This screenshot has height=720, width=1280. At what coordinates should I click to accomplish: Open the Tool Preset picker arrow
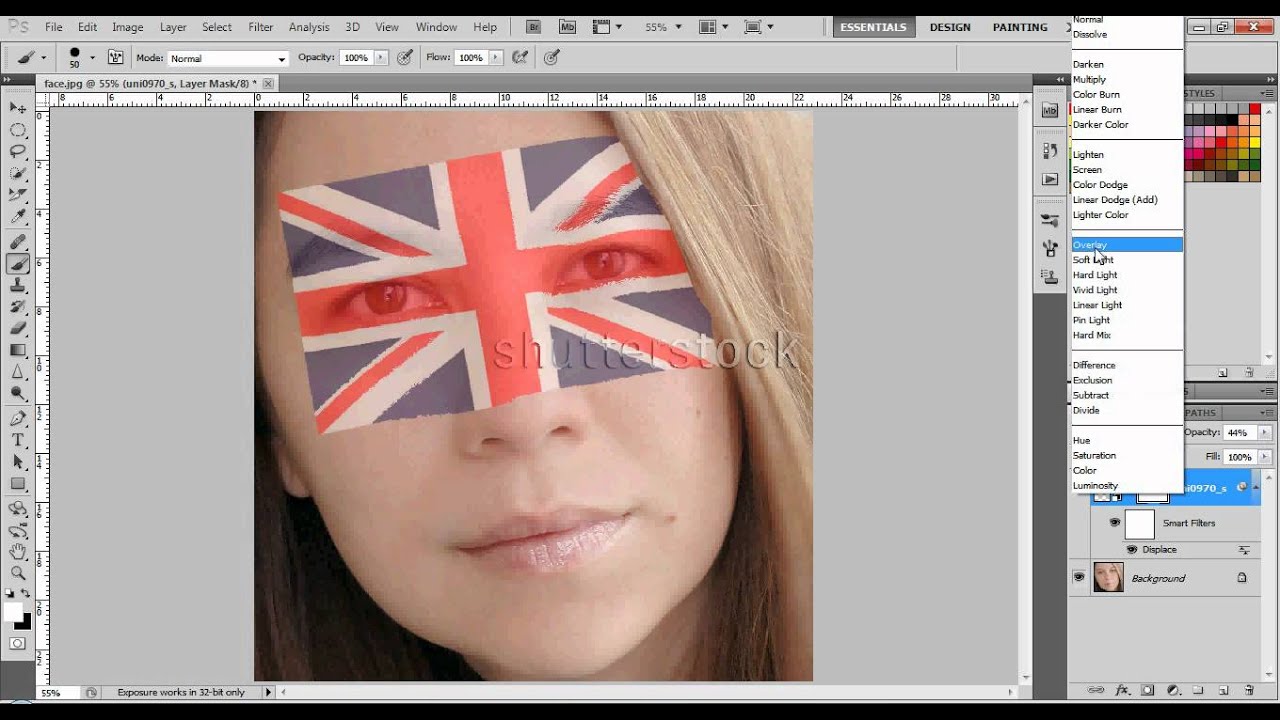tap(43, 58)
